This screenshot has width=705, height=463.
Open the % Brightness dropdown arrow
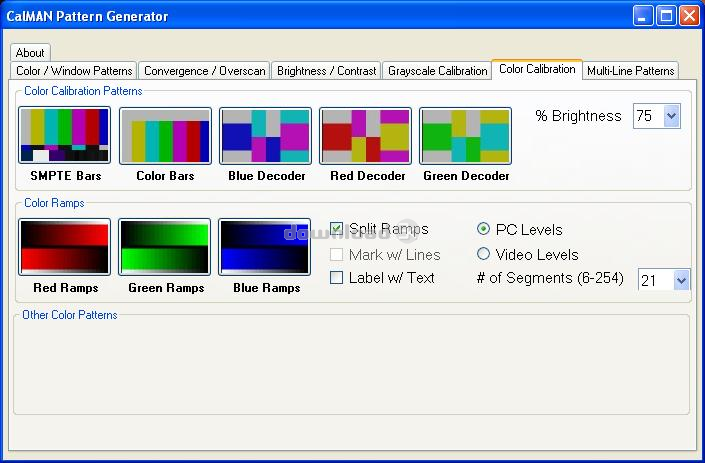[x=672, y=116]
